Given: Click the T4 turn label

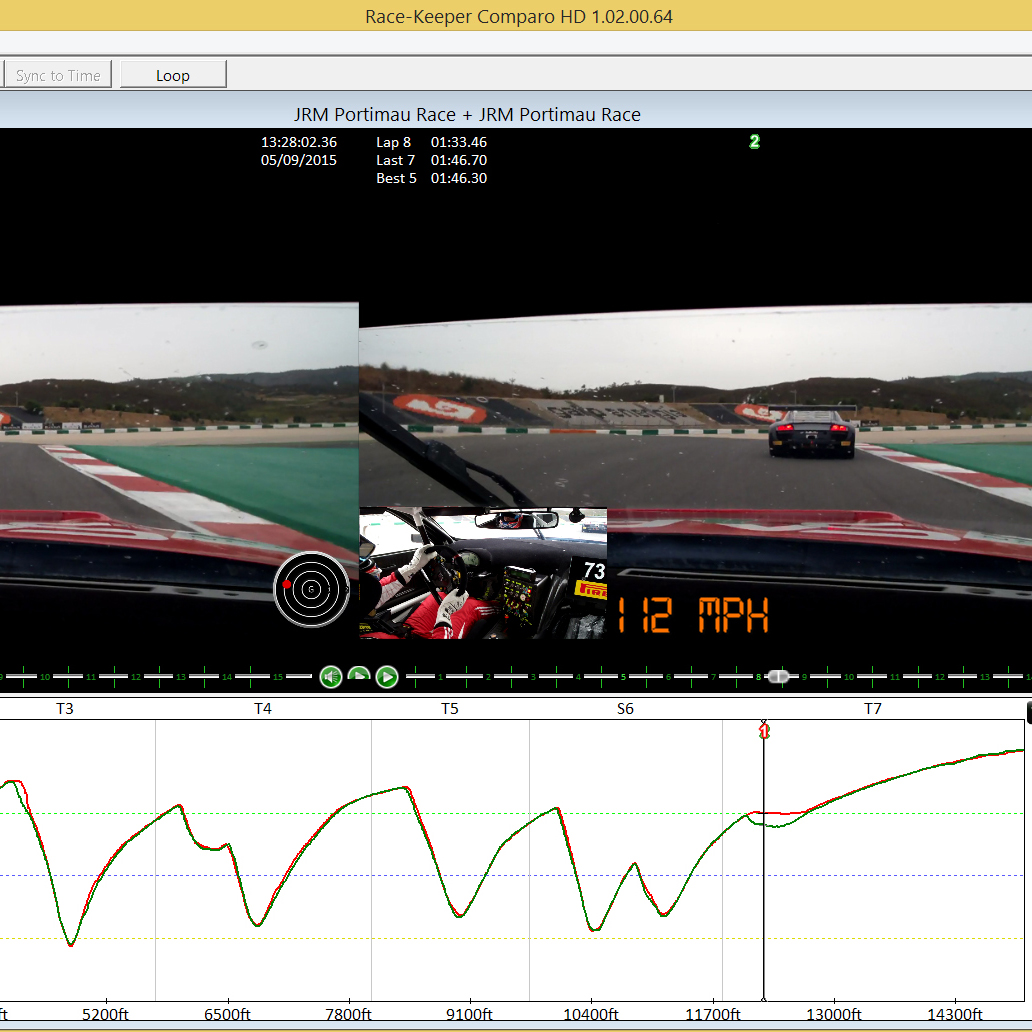Looking at the screenshot, I should pyautogui.click(x=263, y=709).
